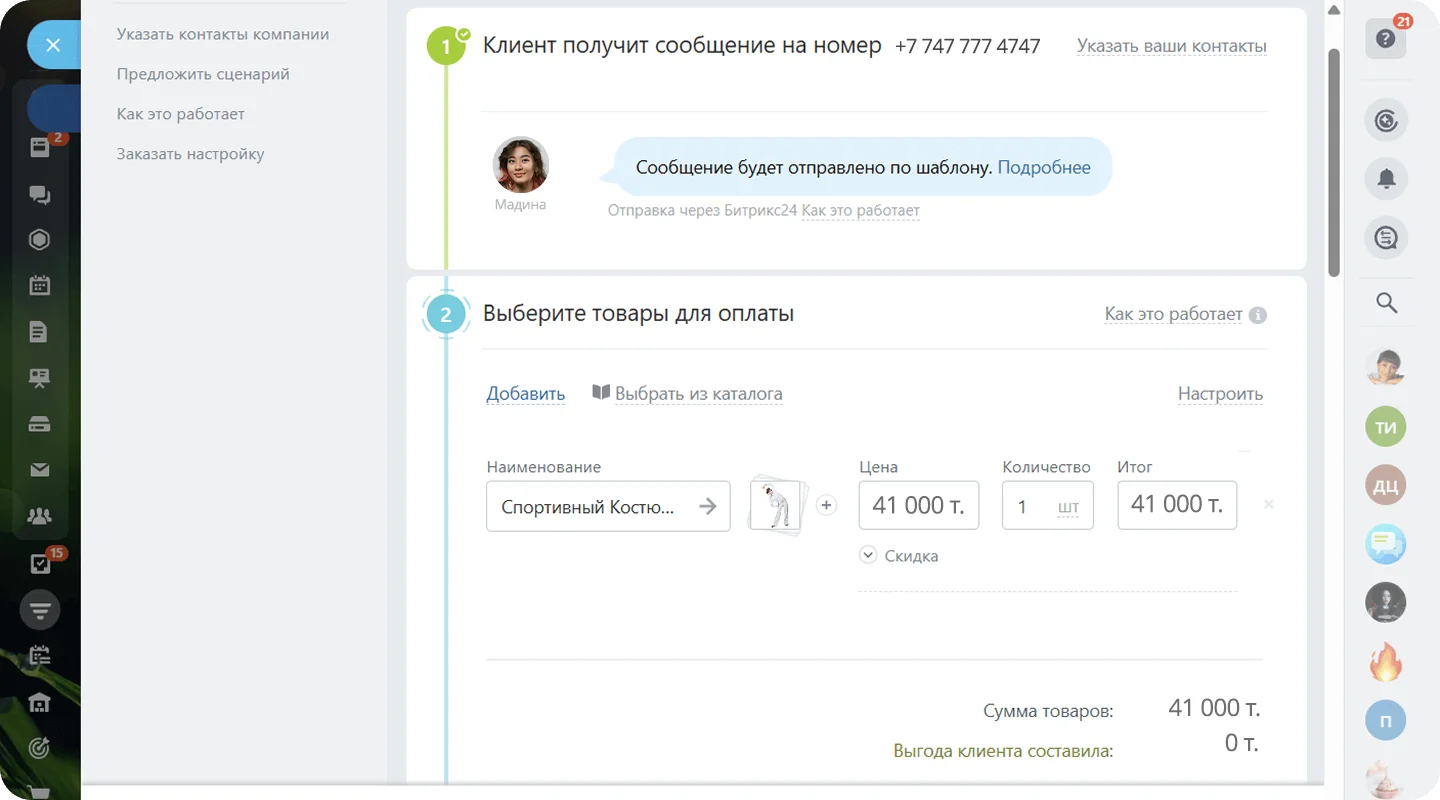This screenshot has width=1440, height=800.
Task: Open the mail envelope icon in left sidebar
Action: 40,470
